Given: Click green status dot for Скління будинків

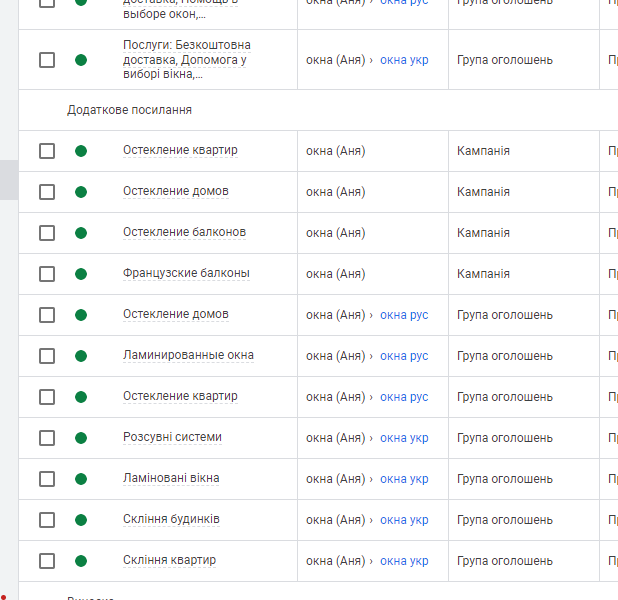Looking at the screenshot, I should 81,520.
